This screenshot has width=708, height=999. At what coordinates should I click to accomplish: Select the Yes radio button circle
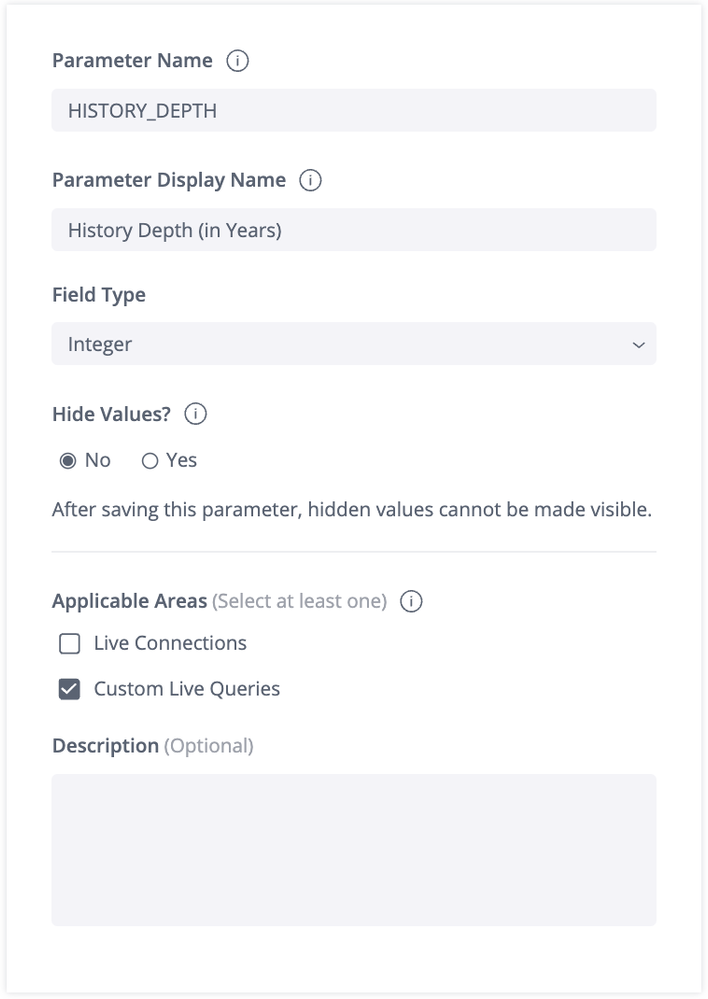click(x=150, y=461)
